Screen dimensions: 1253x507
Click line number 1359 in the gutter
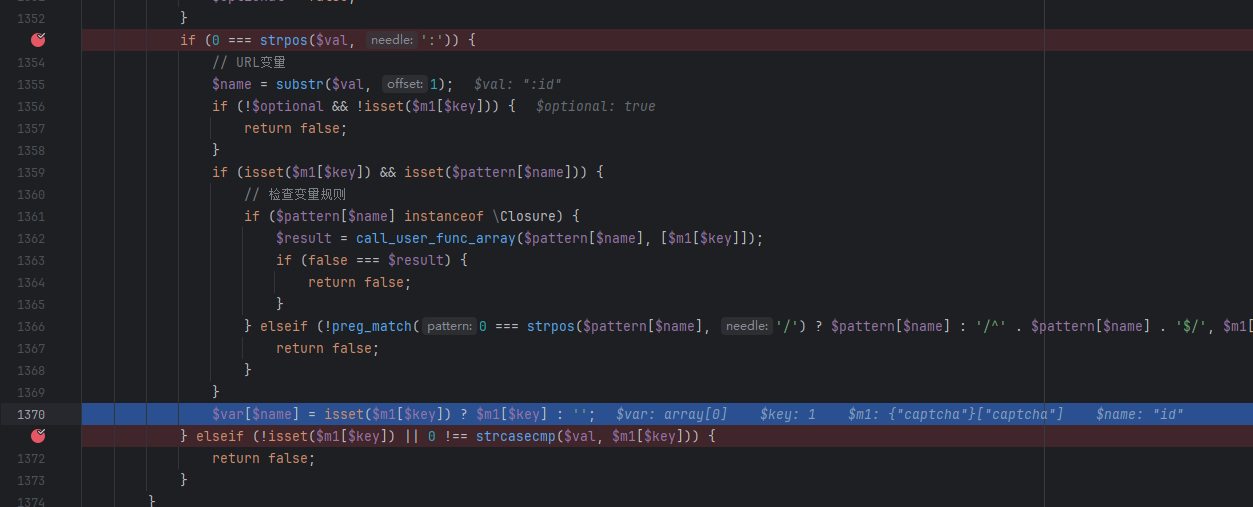coord(31,172)
